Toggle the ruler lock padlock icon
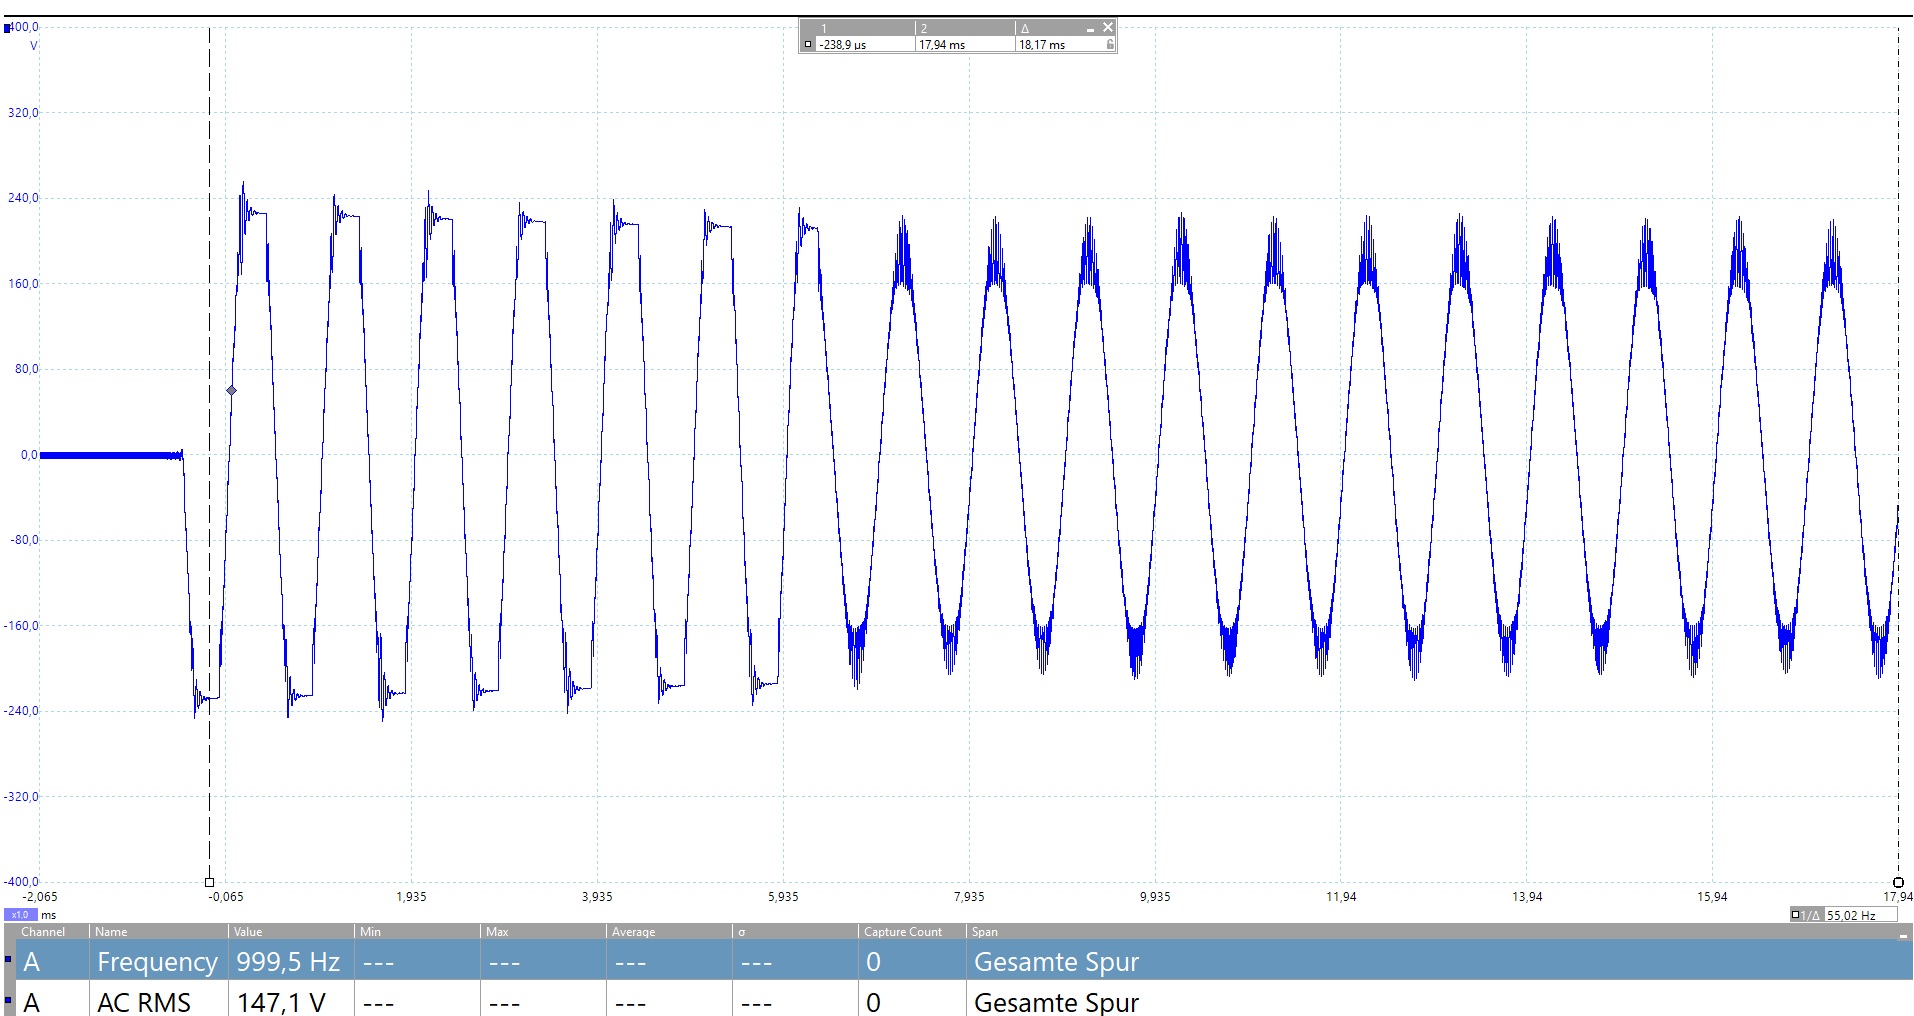 click(1109, 44)
